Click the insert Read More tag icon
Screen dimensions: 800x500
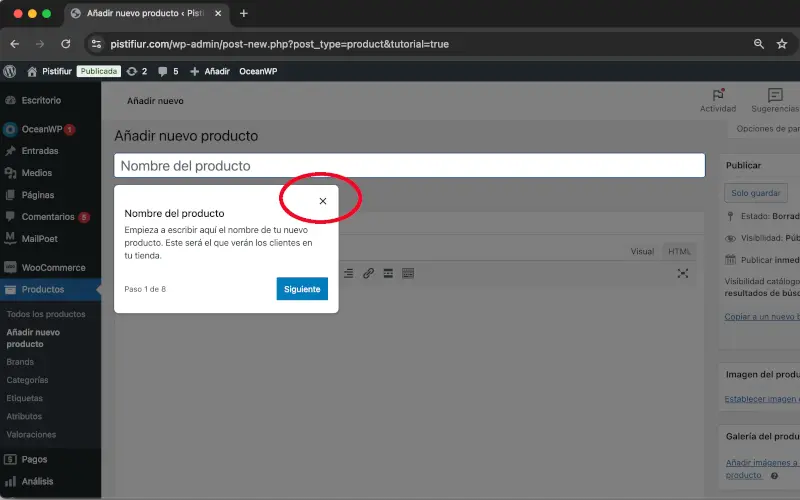tap(388, 273)
